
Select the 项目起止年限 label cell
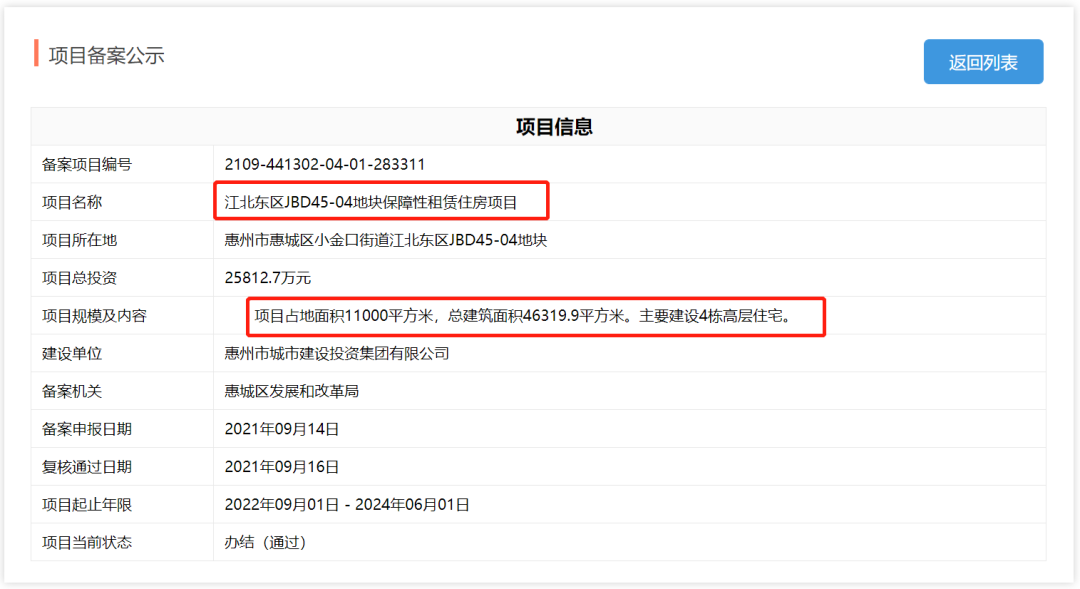pos(122,506)
